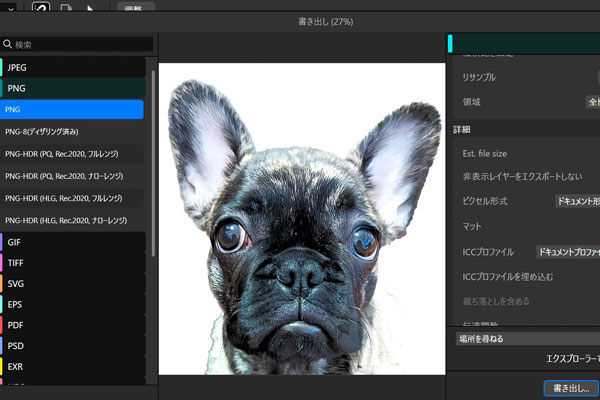Select PNG-HDR HLG Rec.2020 フルレンジ preset
Image resolution: width=600 pixels, height=400 pixels.
coord(72,198)
